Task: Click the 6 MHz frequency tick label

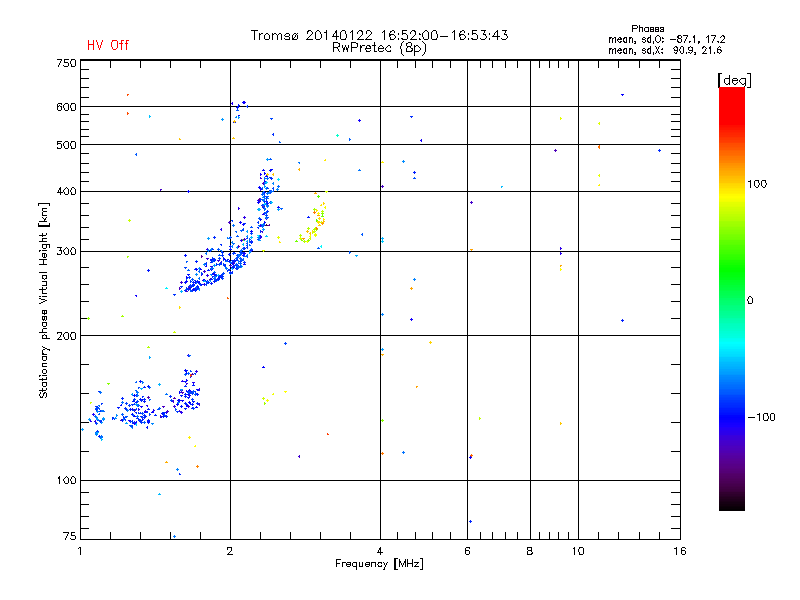Action: pyautogui.click(x=467, y=551)
